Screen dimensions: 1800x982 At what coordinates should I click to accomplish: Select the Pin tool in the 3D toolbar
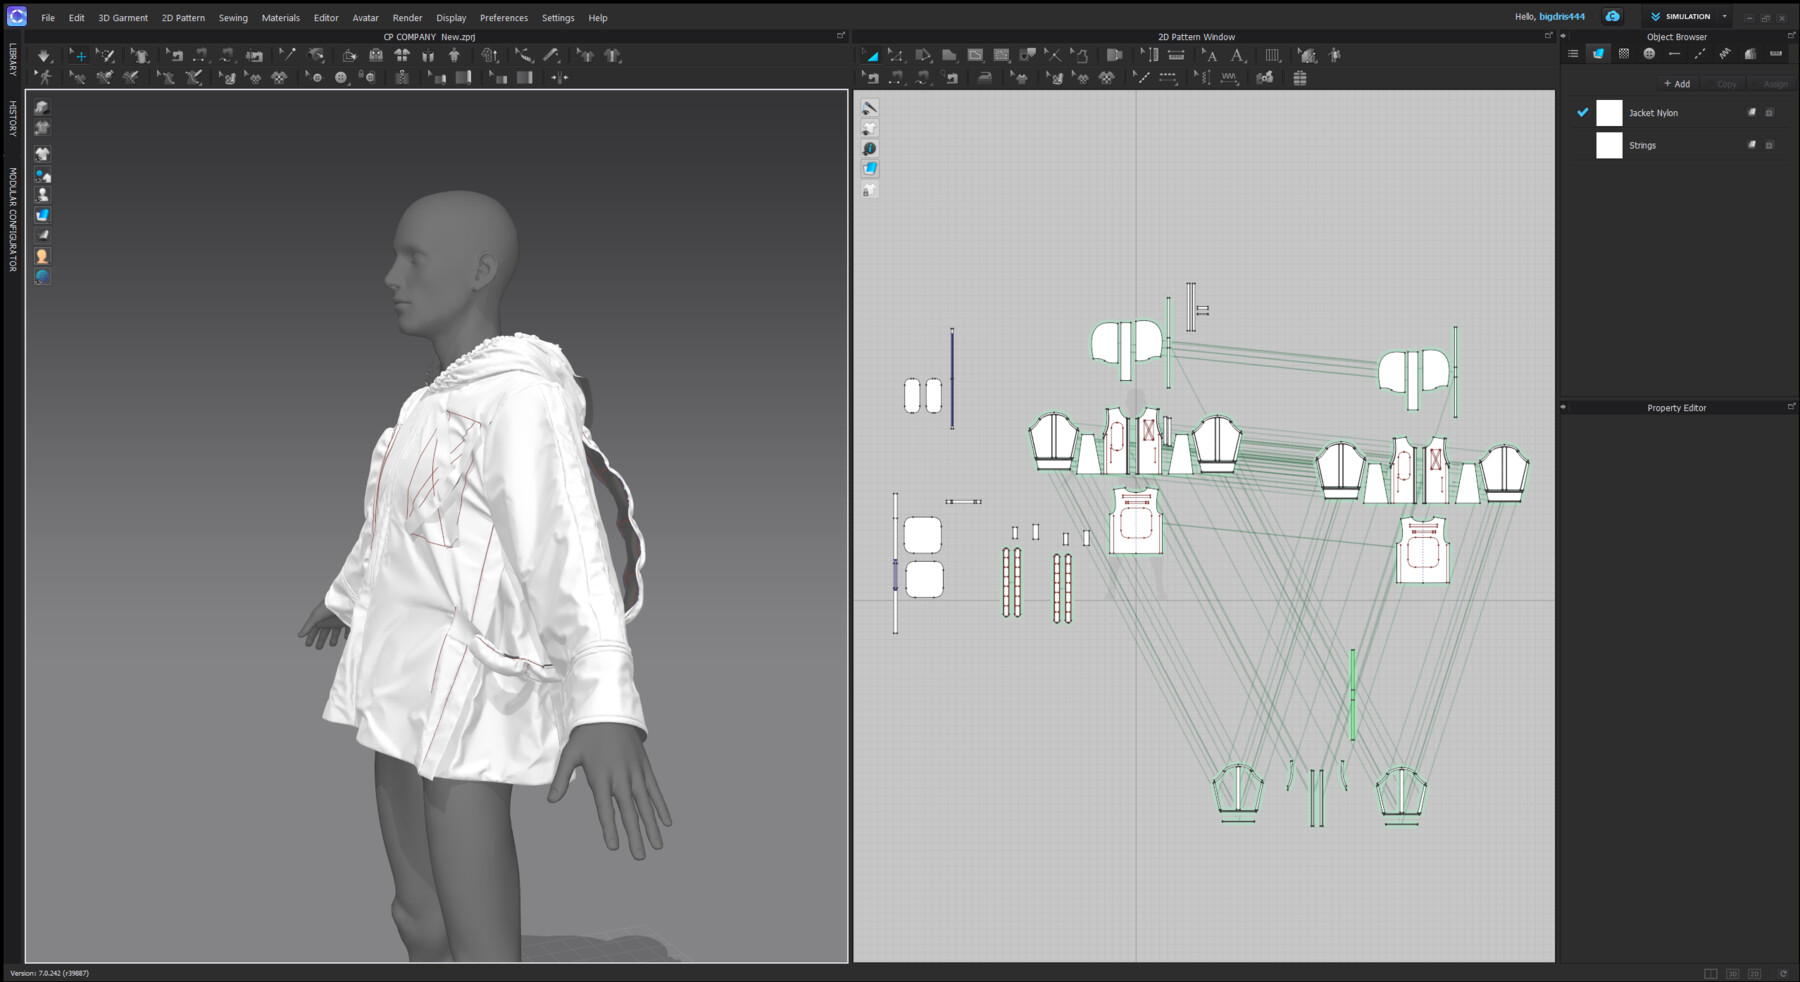pos(286,55)
